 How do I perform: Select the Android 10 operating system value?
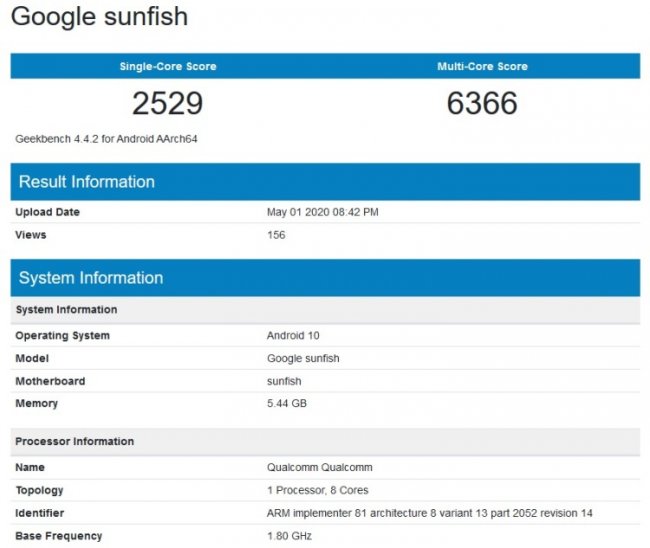coord(293,336)
